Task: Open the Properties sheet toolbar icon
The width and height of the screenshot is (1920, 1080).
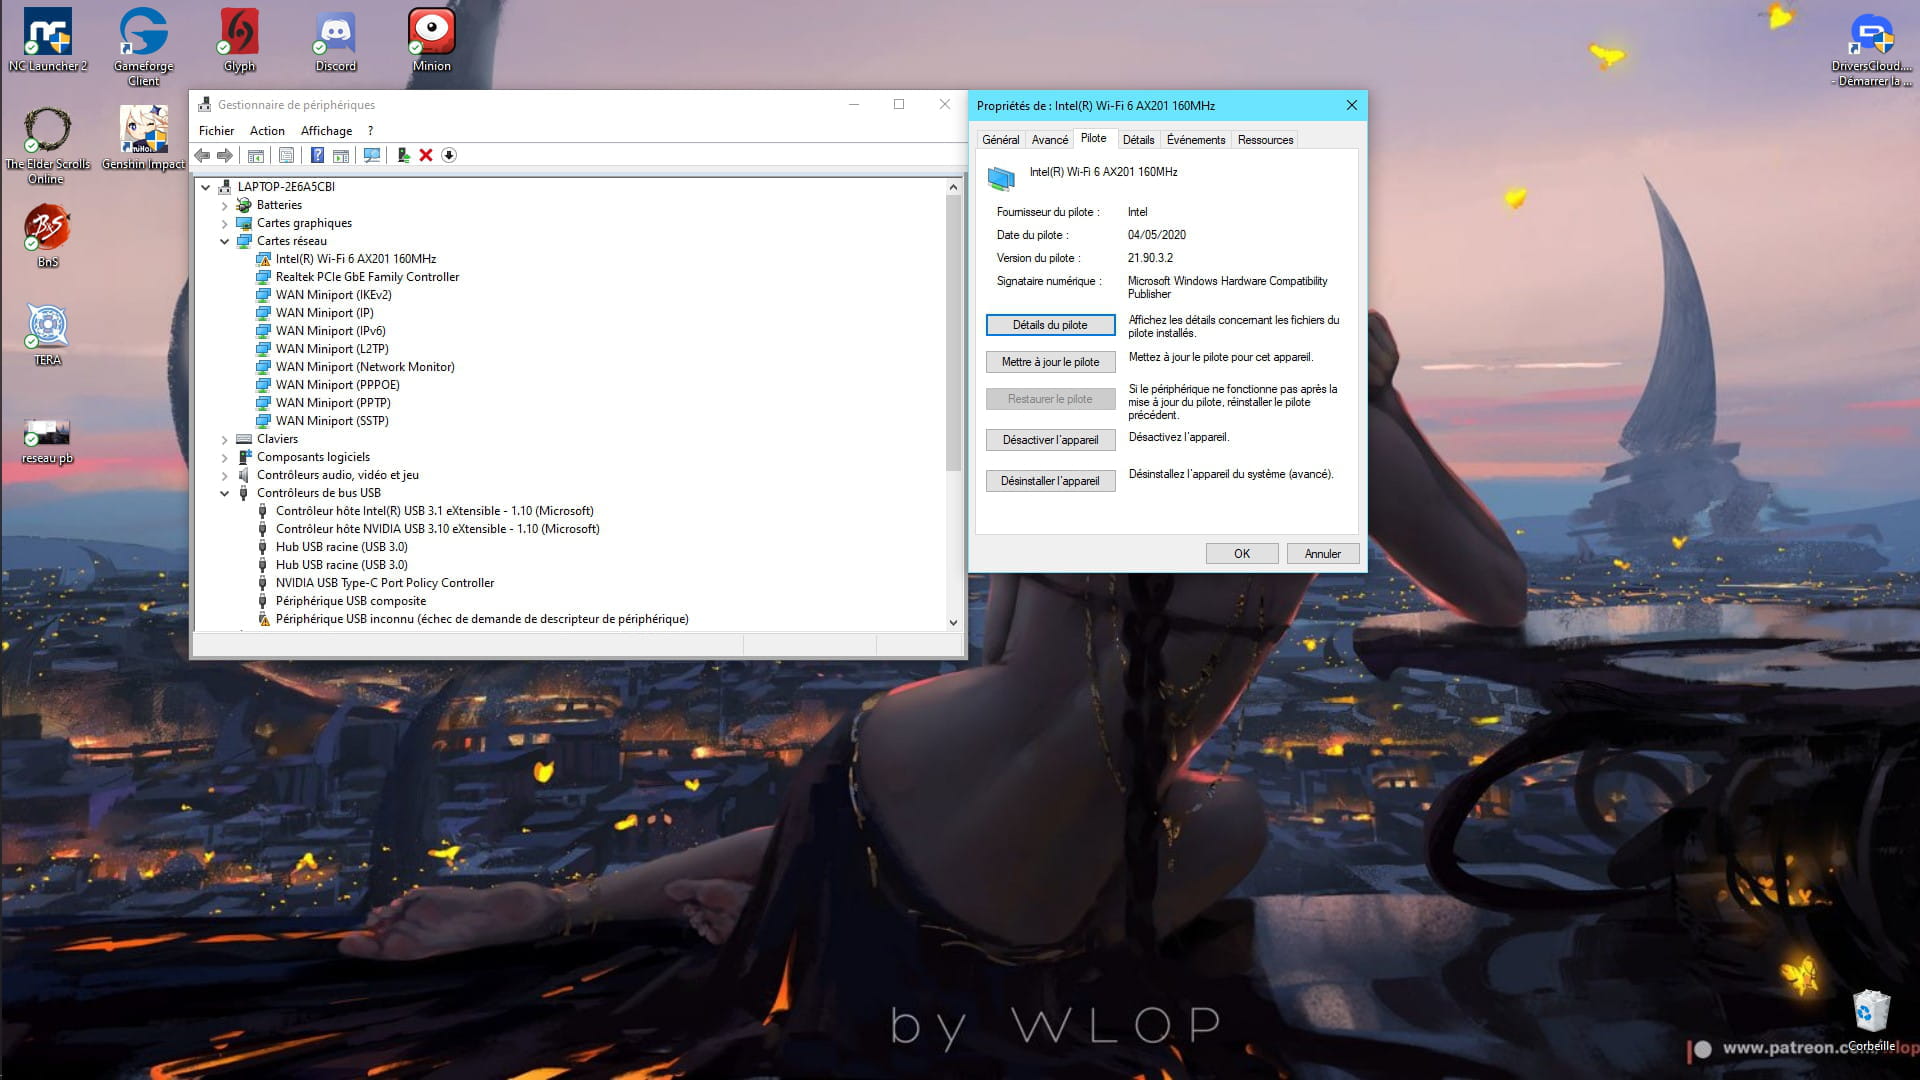Action: pos(287,155)
